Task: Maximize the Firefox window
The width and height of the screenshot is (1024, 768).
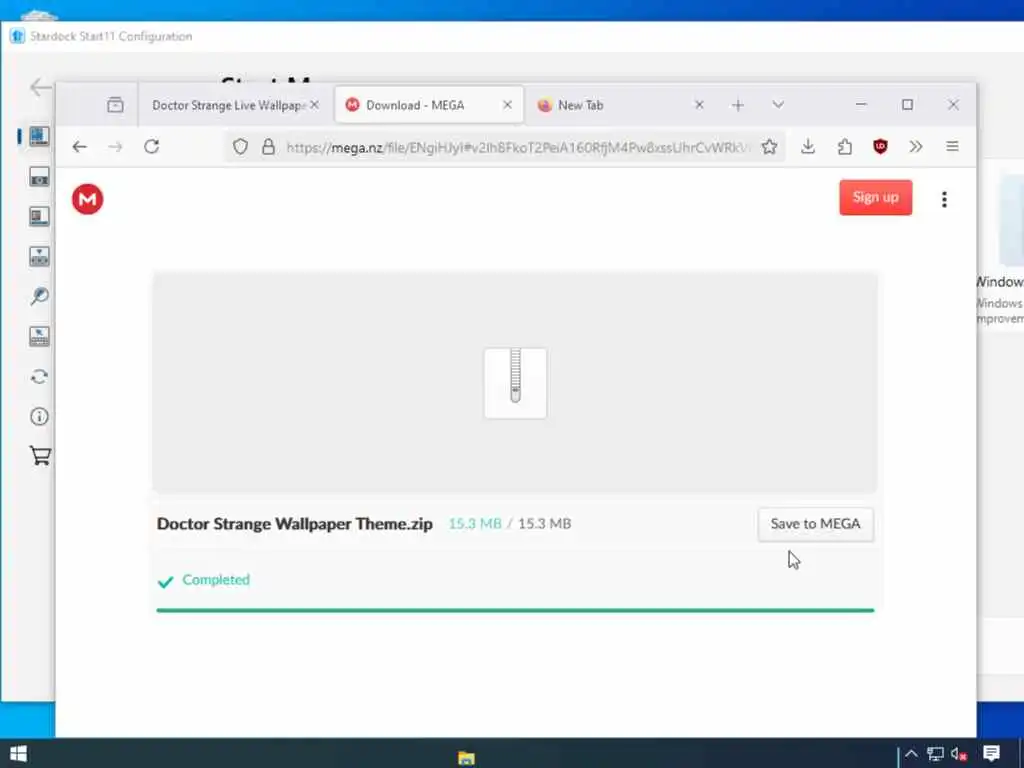Action: click(x=907, y=105)
